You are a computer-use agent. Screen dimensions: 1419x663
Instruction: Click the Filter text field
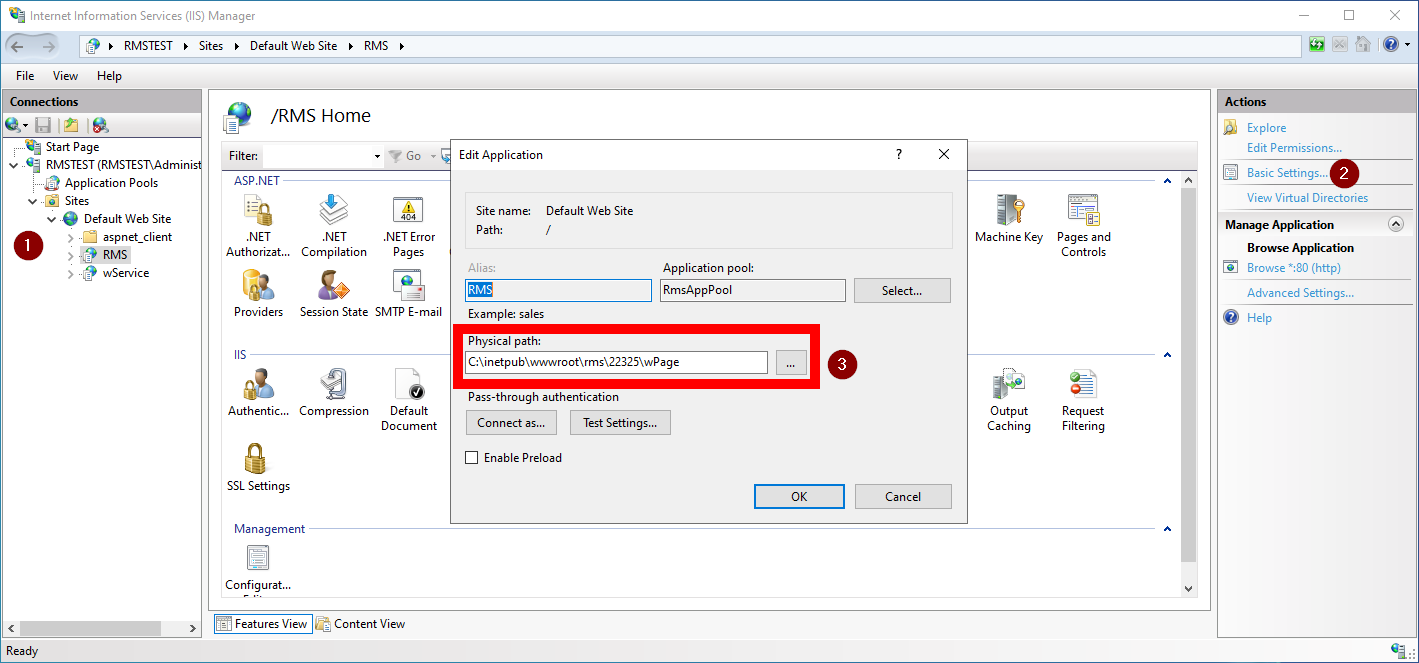(x=317, y=156)
